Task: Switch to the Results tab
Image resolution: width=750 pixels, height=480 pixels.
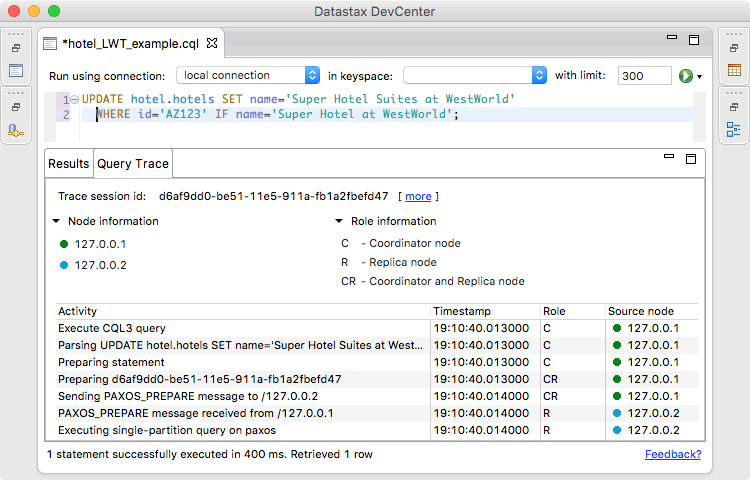Action: (x=69, y=164)
